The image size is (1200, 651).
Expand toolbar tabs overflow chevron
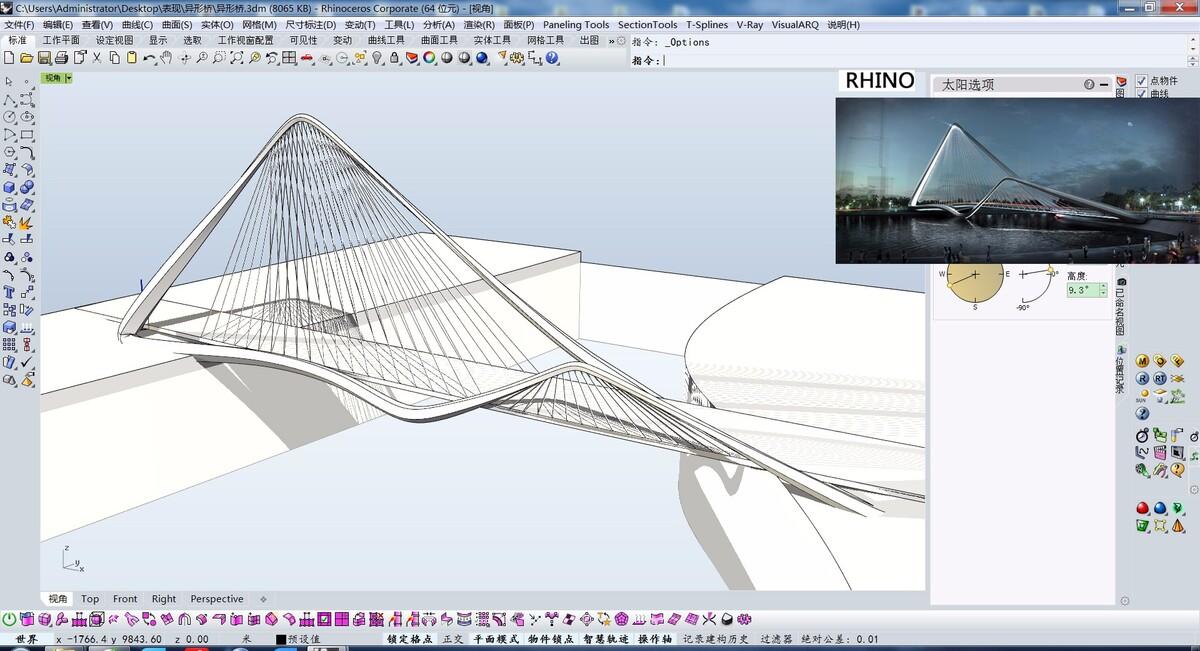click(611, 41)
